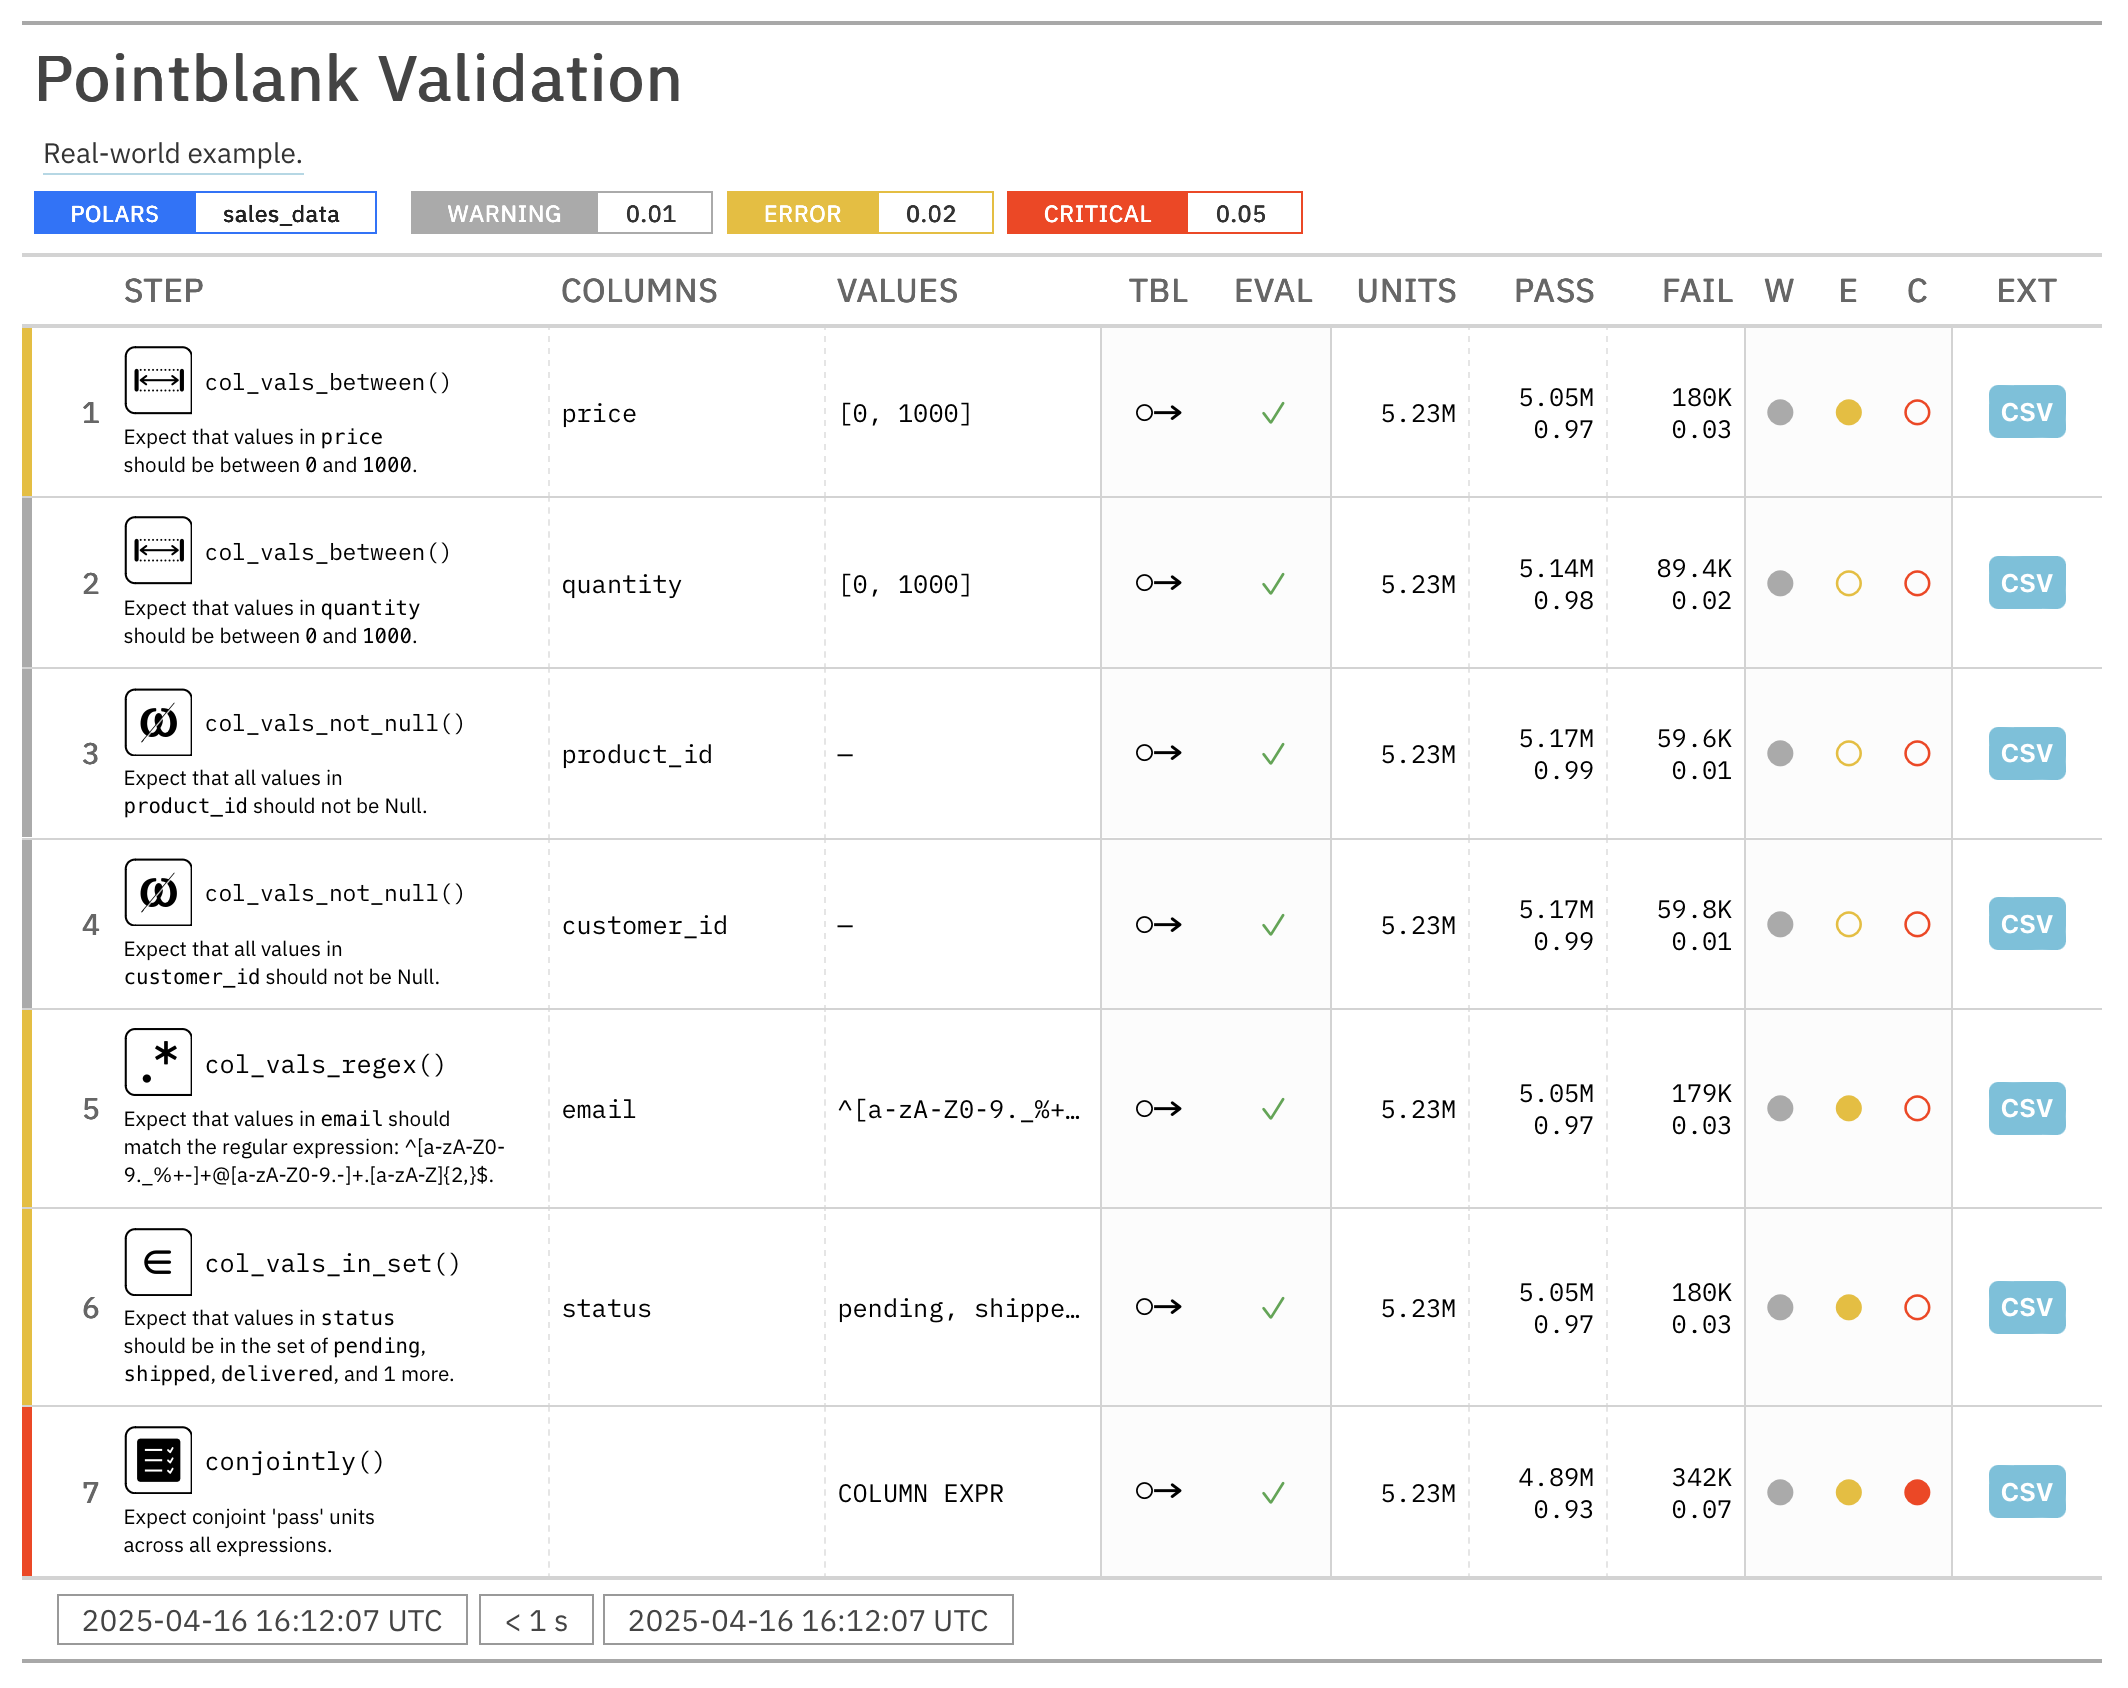Download CSV extract for price step
This screenshot has height=1688, width=2128.
pos(2026,412)
